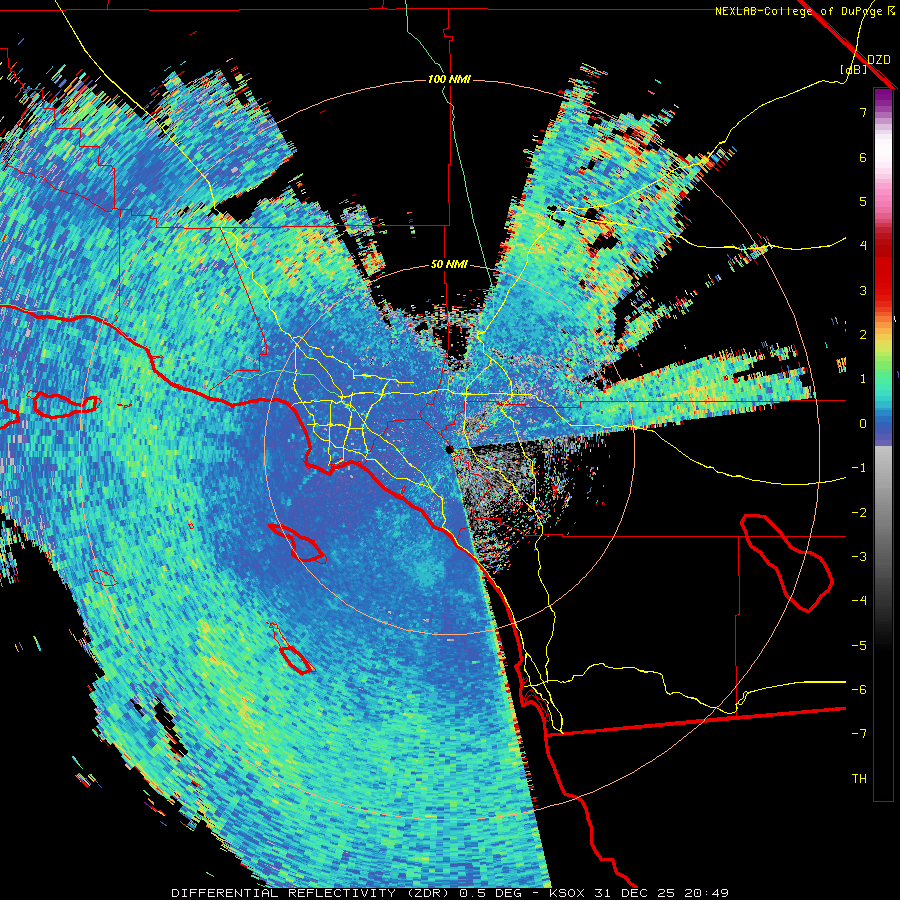Image resolution: width=900 pixels, height=900 pixels.
Task: Select the -5 value on the dB scale
Action: point(859,646)
